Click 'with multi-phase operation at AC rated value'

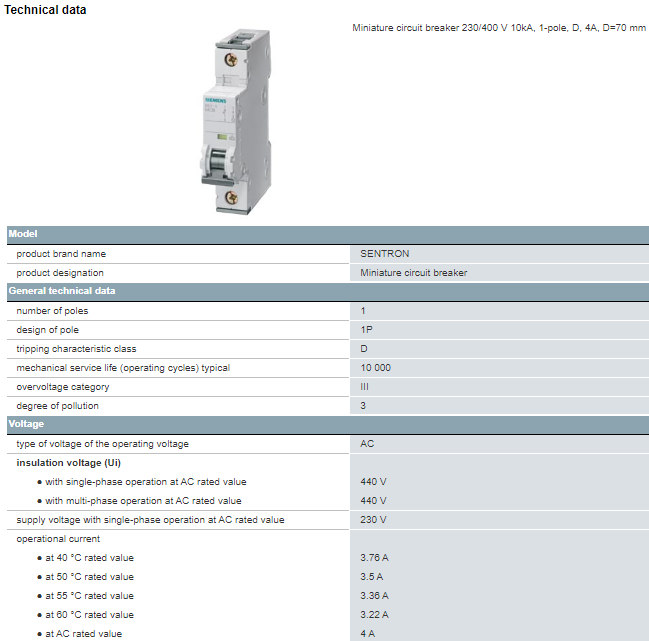pos(143,501)
